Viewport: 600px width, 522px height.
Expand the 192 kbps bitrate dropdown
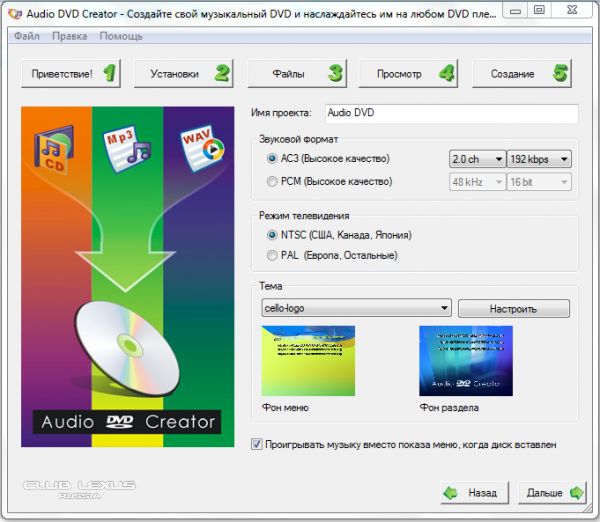pos(539,159)
